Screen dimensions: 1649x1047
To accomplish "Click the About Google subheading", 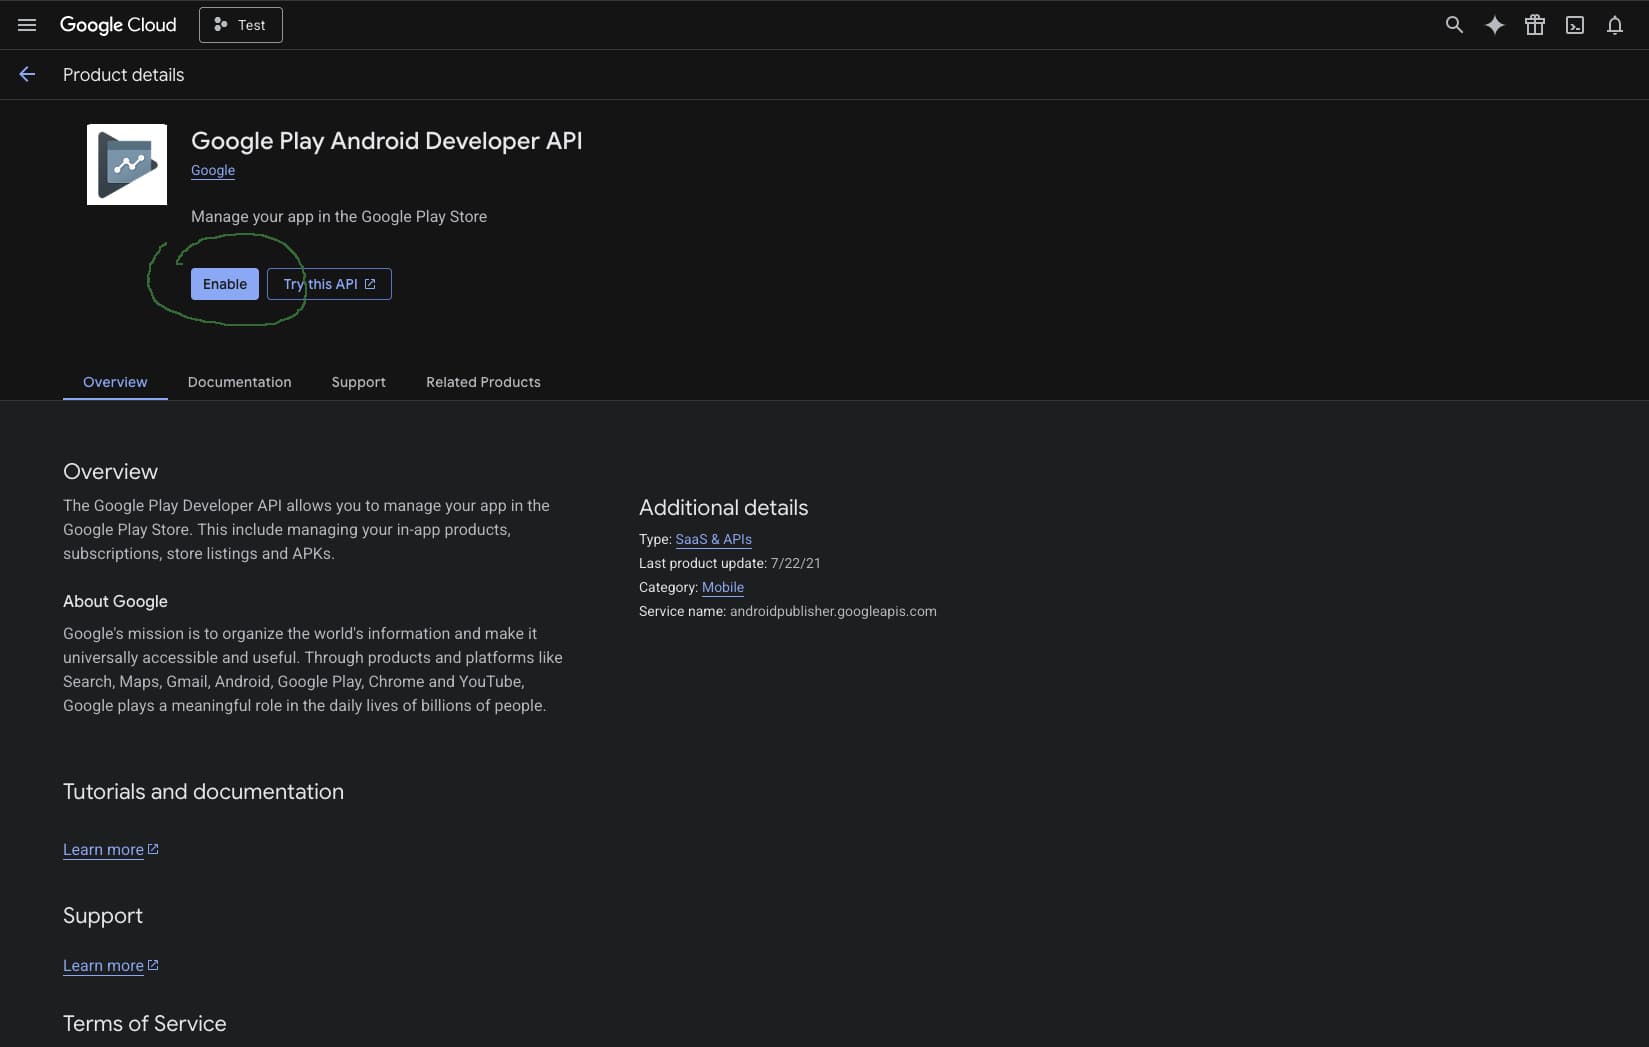I will (115, 601).
